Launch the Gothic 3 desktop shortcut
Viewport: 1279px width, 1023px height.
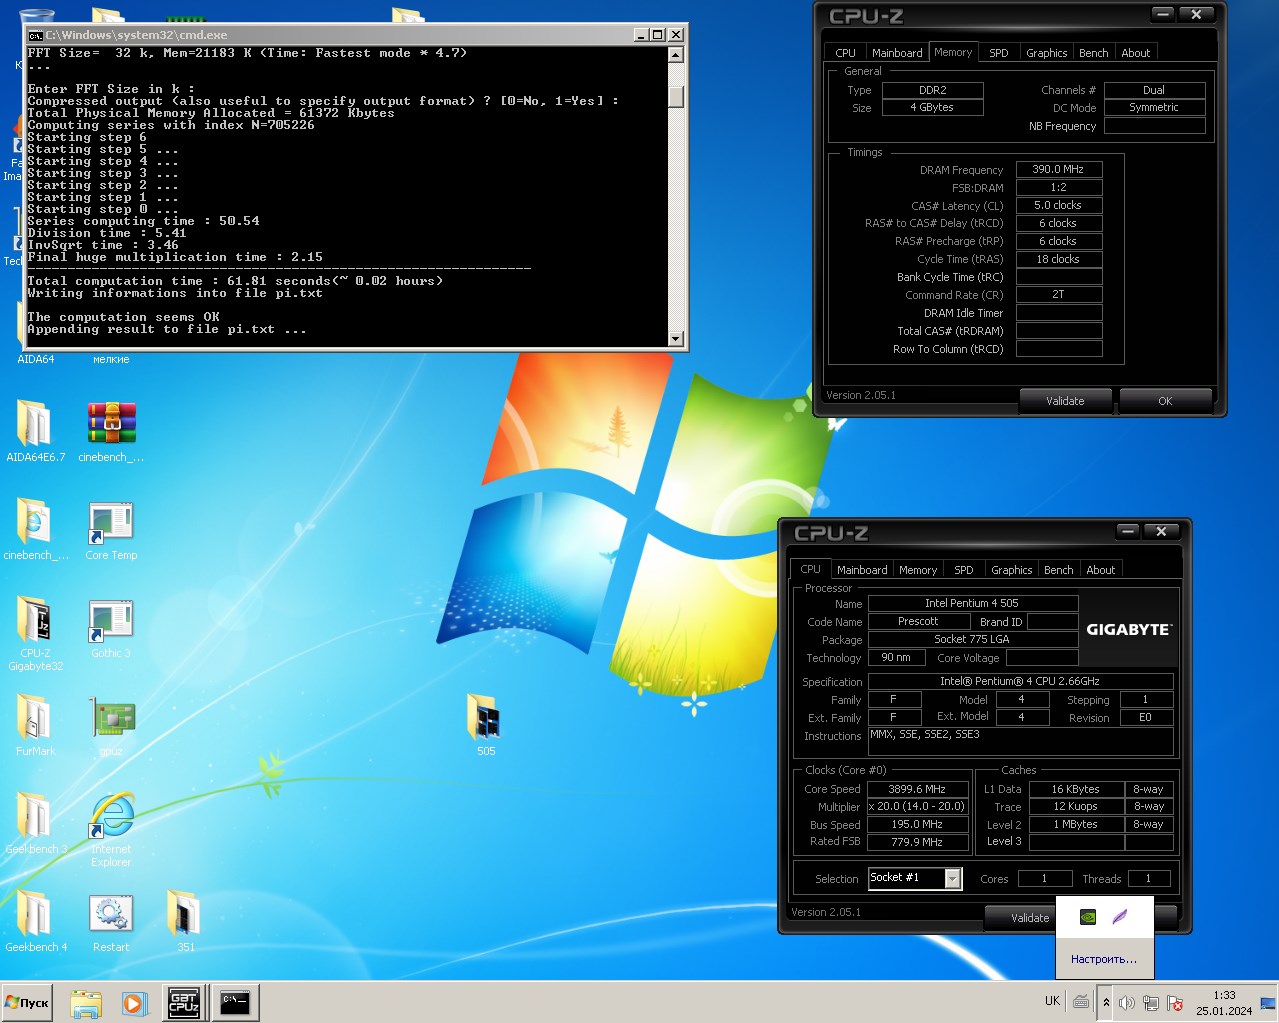pos(111,626)
